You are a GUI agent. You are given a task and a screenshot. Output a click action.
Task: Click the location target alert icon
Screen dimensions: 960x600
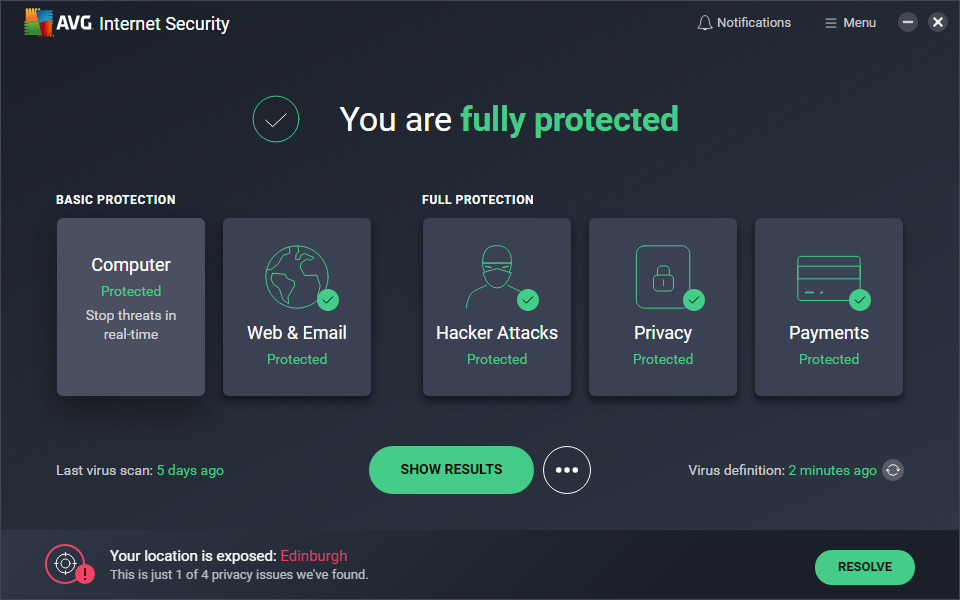(66, 564)
